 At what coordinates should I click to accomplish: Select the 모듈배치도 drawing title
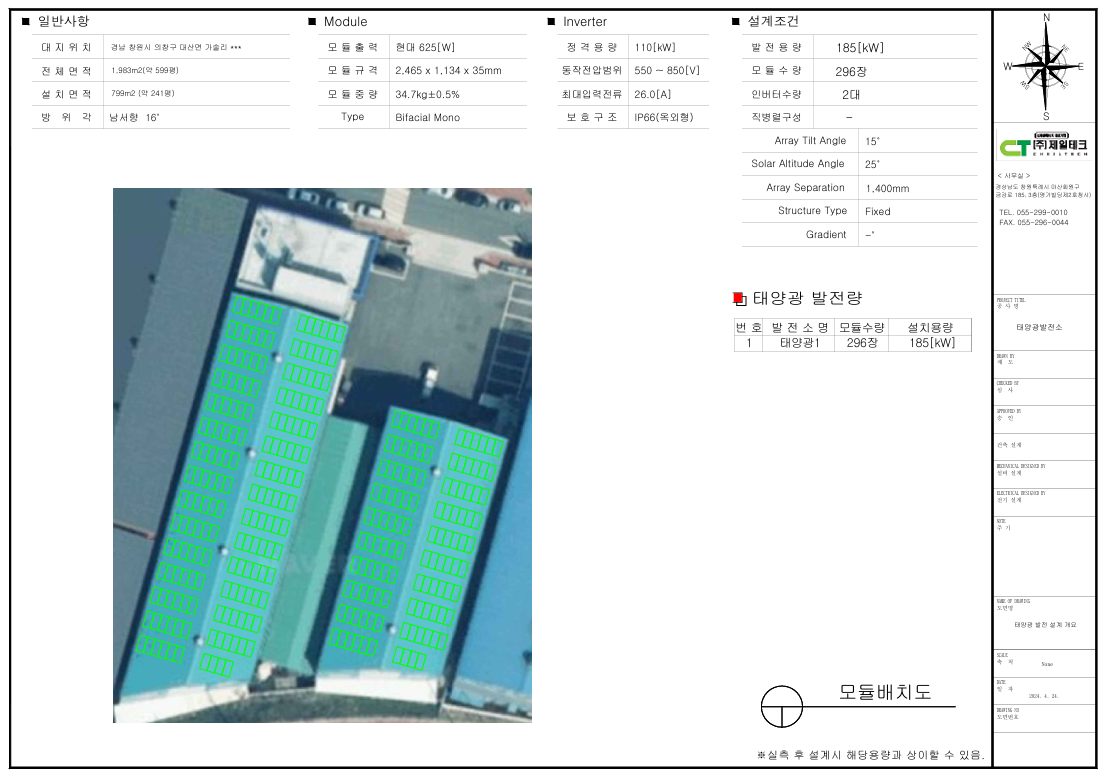[x=884, y=692]
